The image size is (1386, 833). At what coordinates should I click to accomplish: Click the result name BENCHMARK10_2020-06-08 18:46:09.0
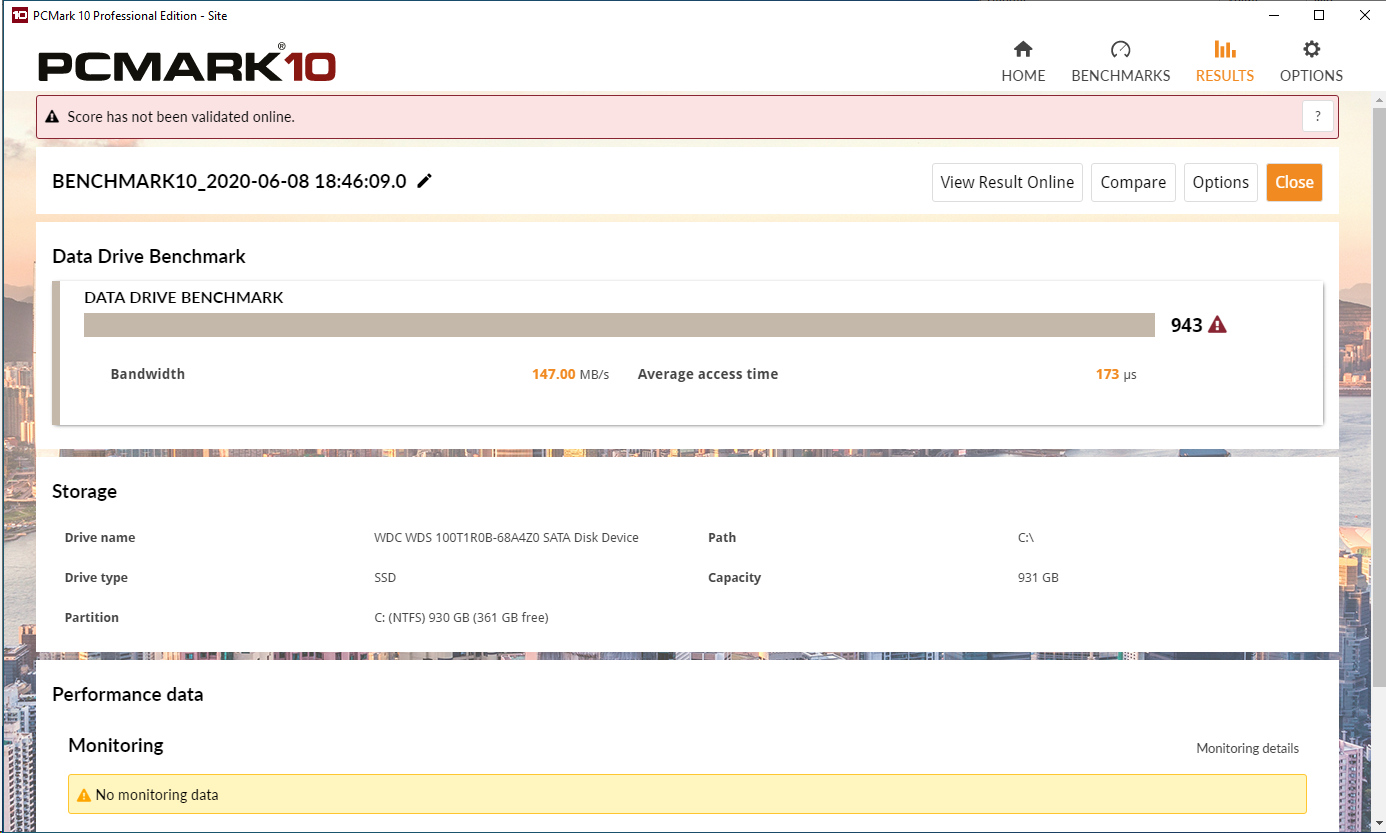(x=229, y=181)
